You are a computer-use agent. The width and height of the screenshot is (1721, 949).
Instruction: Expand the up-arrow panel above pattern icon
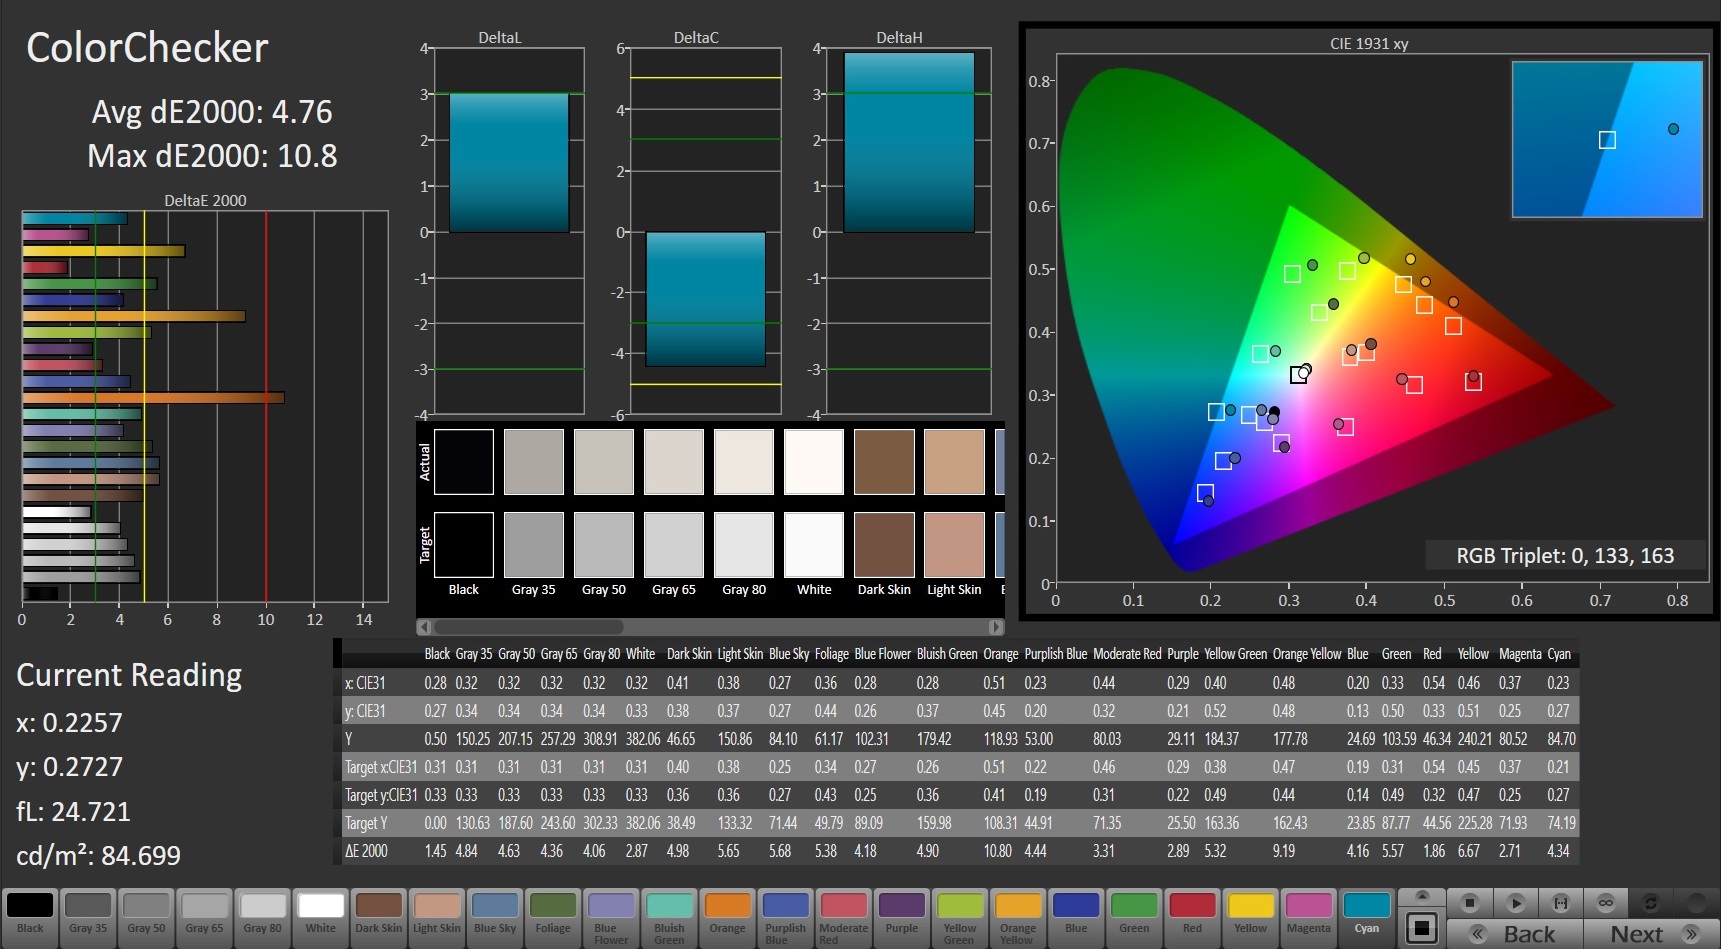pyautogui.click(x=1421, y=896)
